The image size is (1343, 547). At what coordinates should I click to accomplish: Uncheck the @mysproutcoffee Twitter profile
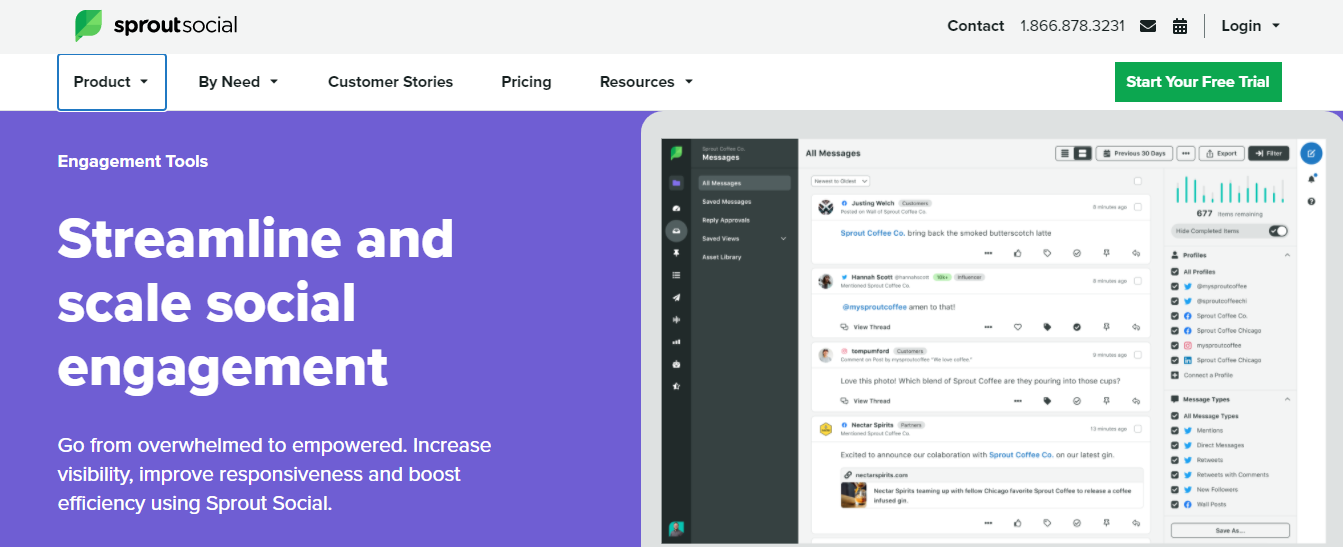(x=1175, y=286)
